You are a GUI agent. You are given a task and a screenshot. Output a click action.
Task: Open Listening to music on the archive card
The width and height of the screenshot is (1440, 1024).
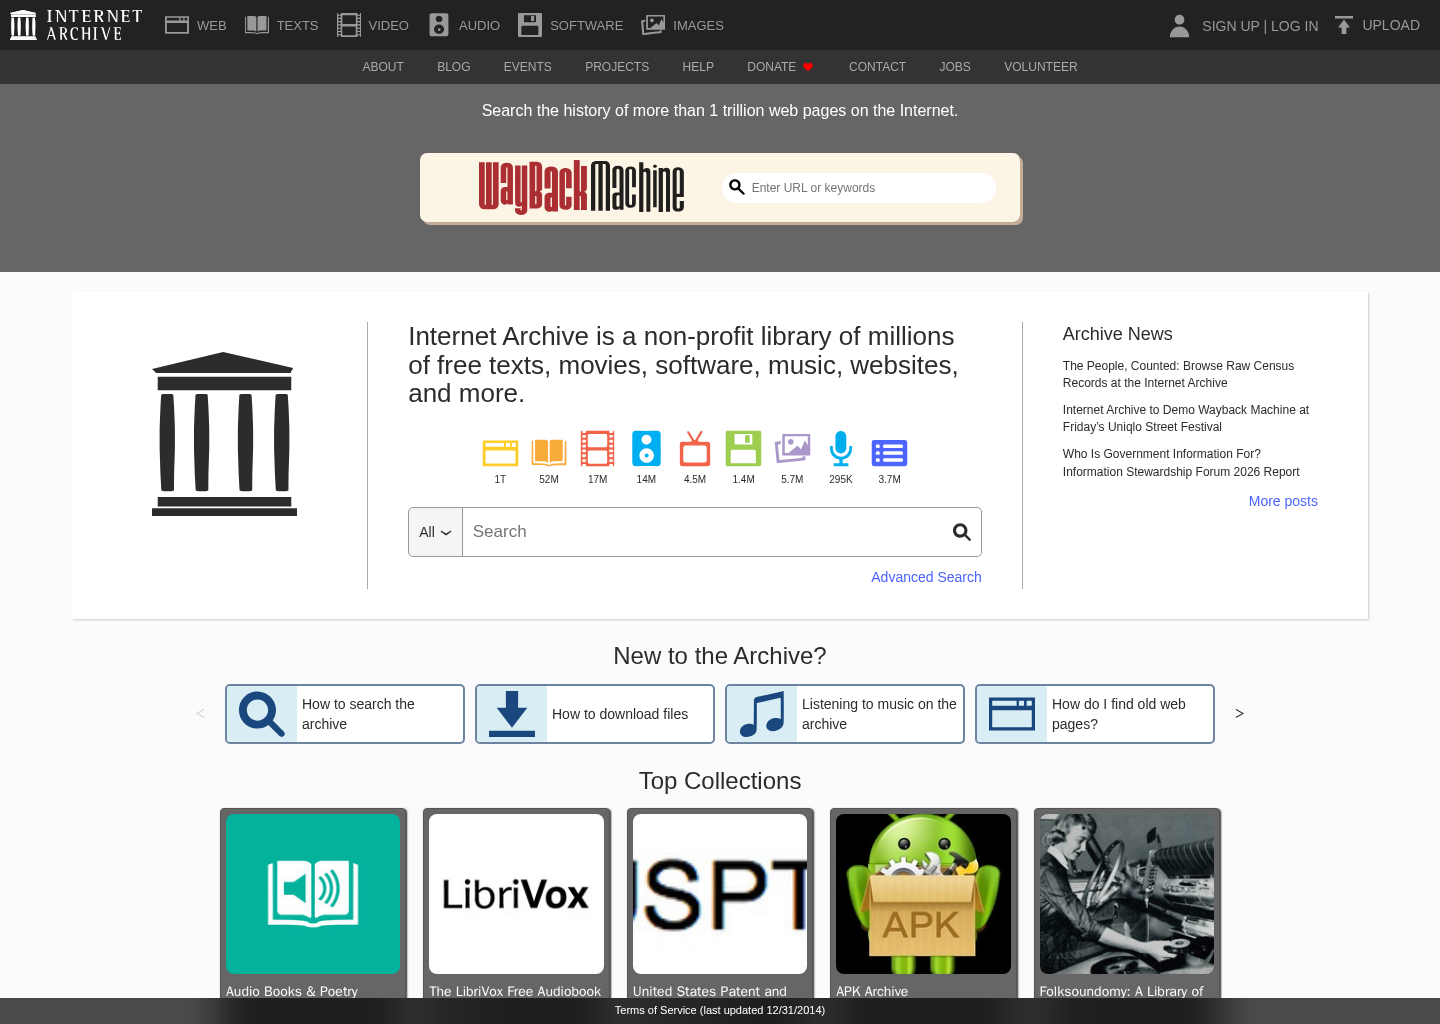click(845, 714)
